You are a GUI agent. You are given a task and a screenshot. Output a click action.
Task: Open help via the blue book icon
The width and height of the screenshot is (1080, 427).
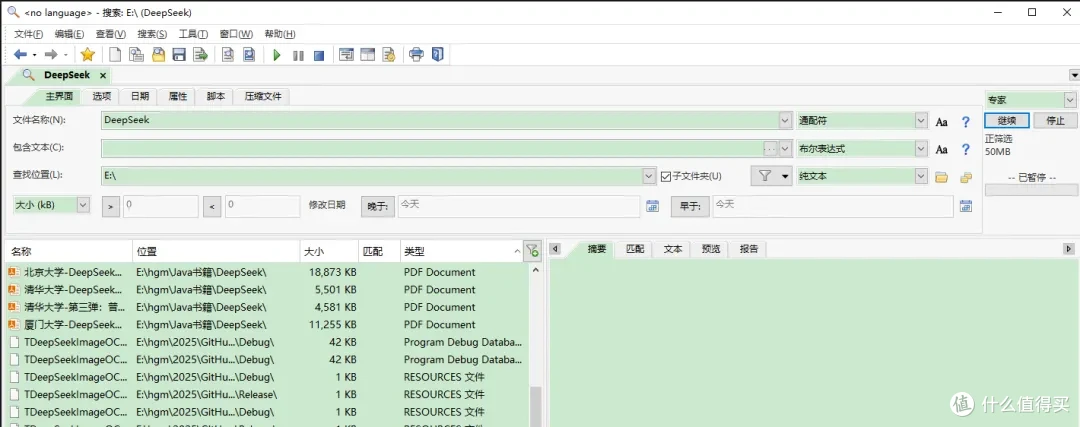click(x=437, y=55)
